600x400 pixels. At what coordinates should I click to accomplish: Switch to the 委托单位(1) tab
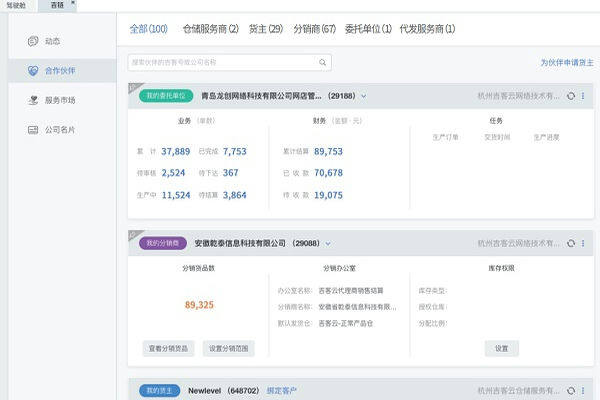tap(368, 29)
